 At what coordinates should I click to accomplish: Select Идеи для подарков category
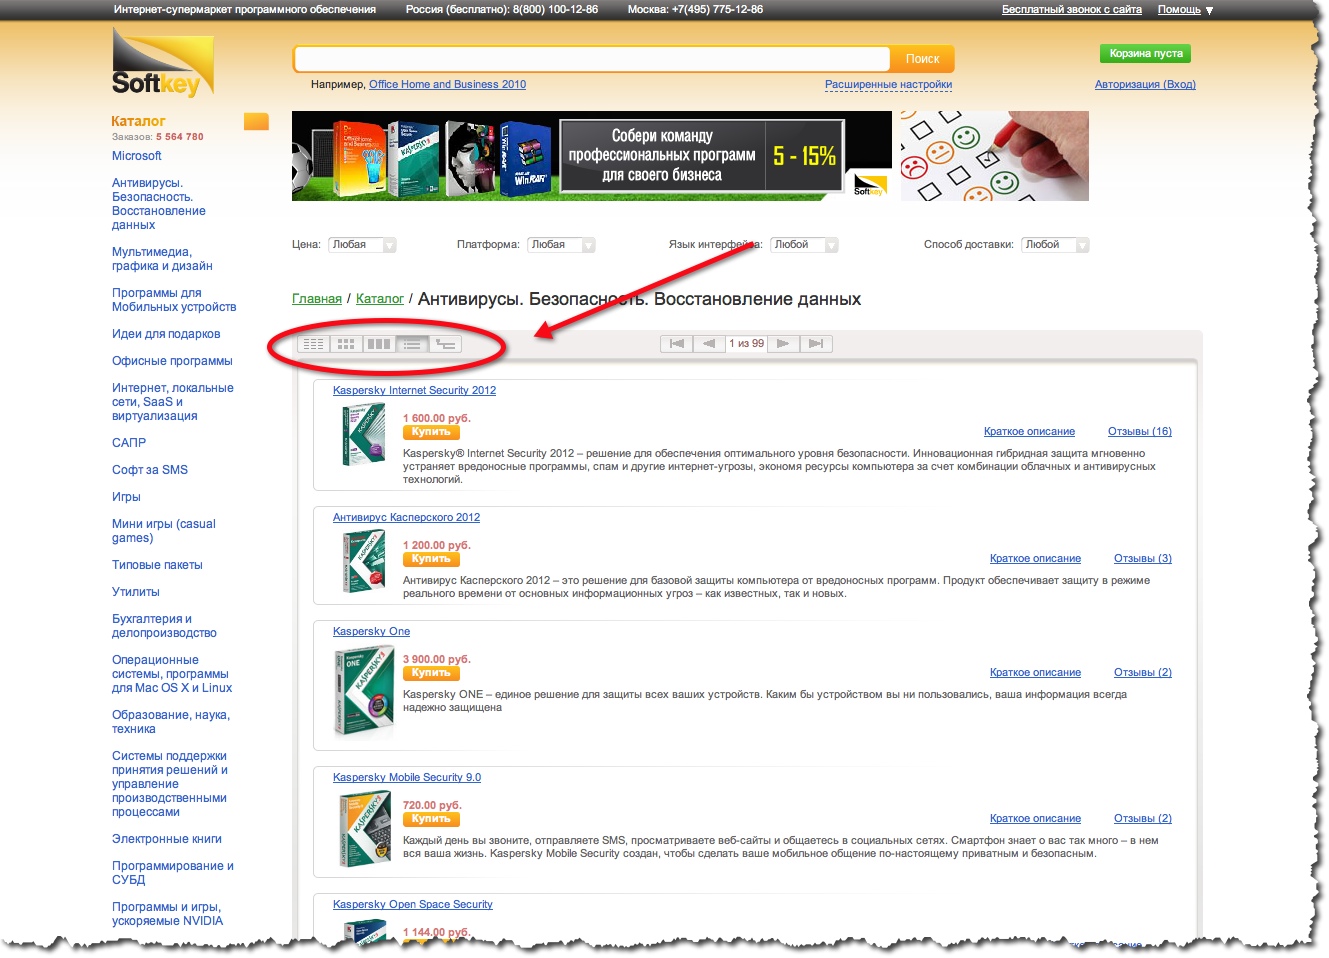pyautogui.click(x=166, y=334)
